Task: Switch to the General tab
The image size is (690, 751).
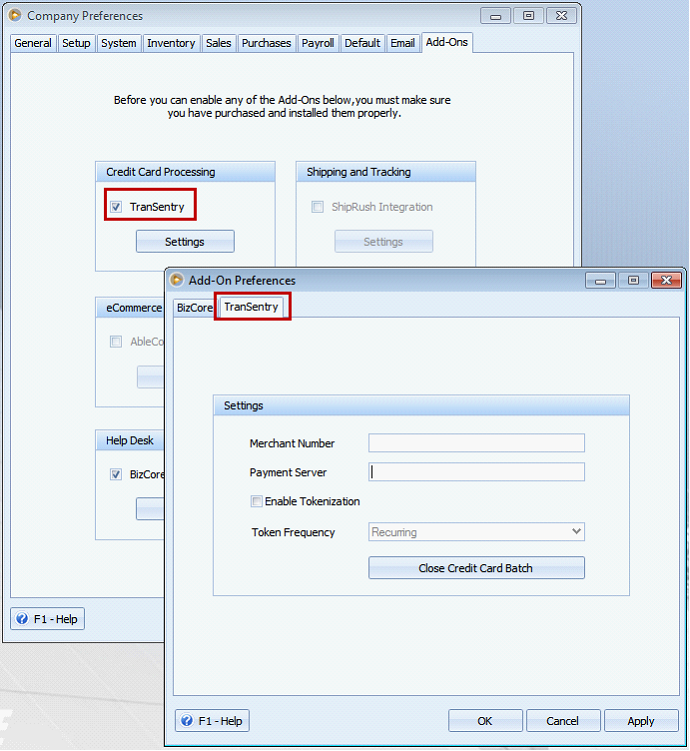Action: pos(33,43)
